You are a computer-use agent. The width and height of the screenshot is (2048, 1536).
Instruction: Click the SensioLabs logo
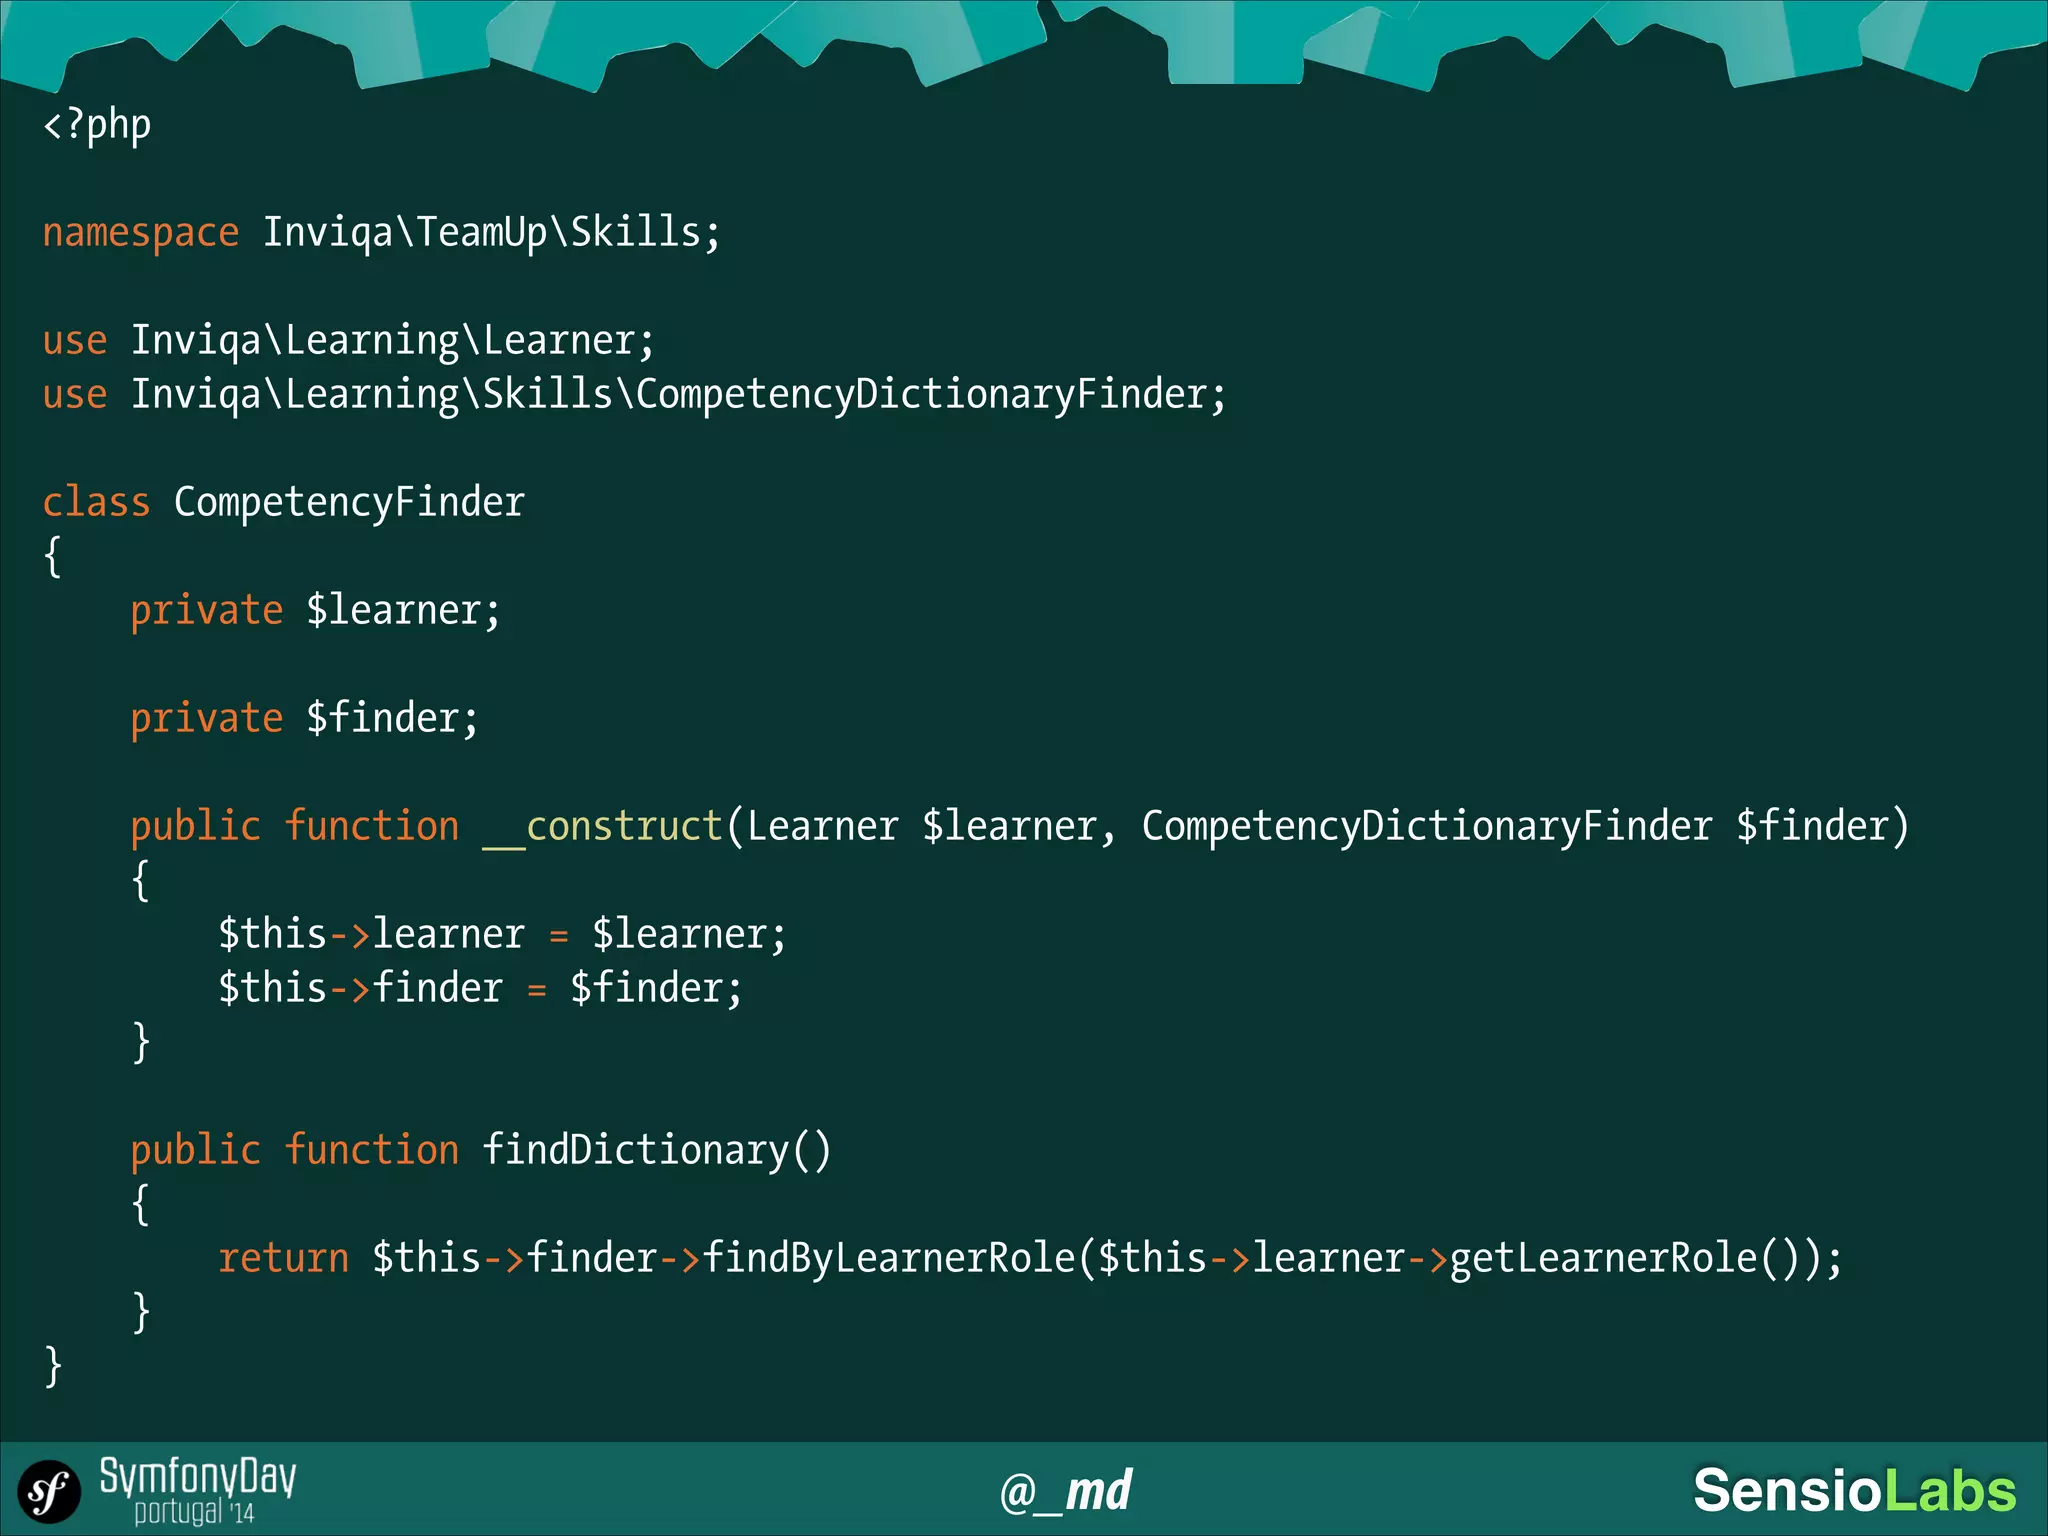coord(1855,1490)
